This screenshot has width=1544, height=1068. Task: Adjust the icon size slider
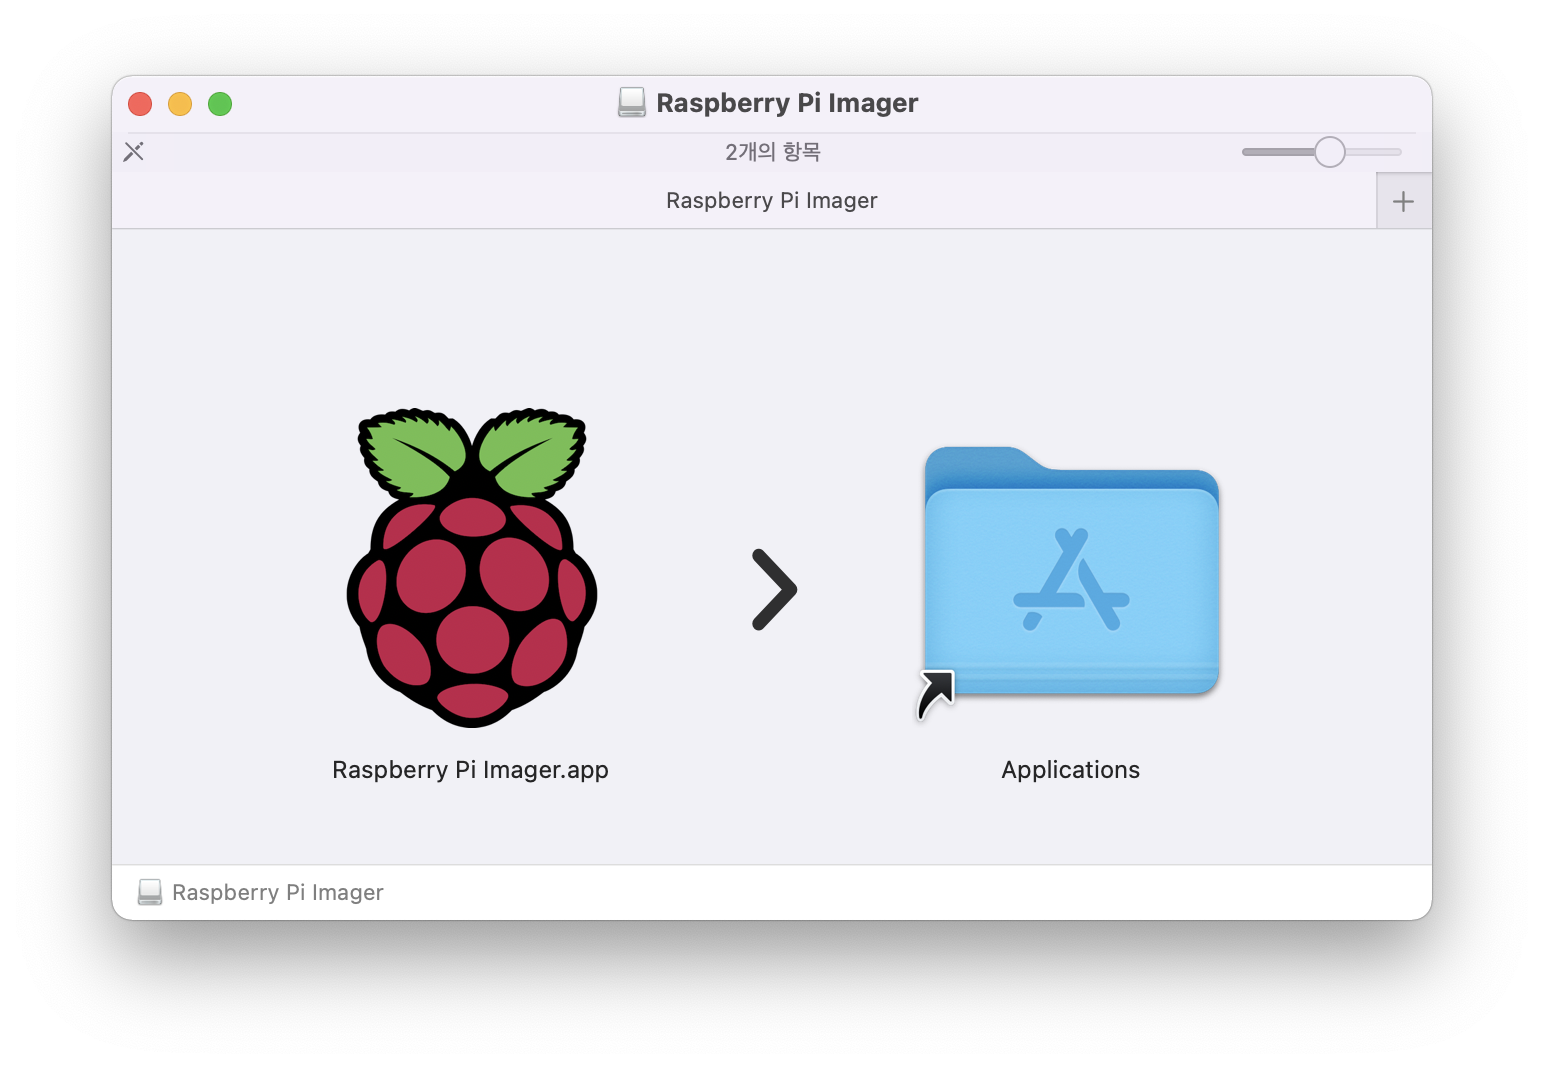tap(1329, 152)
